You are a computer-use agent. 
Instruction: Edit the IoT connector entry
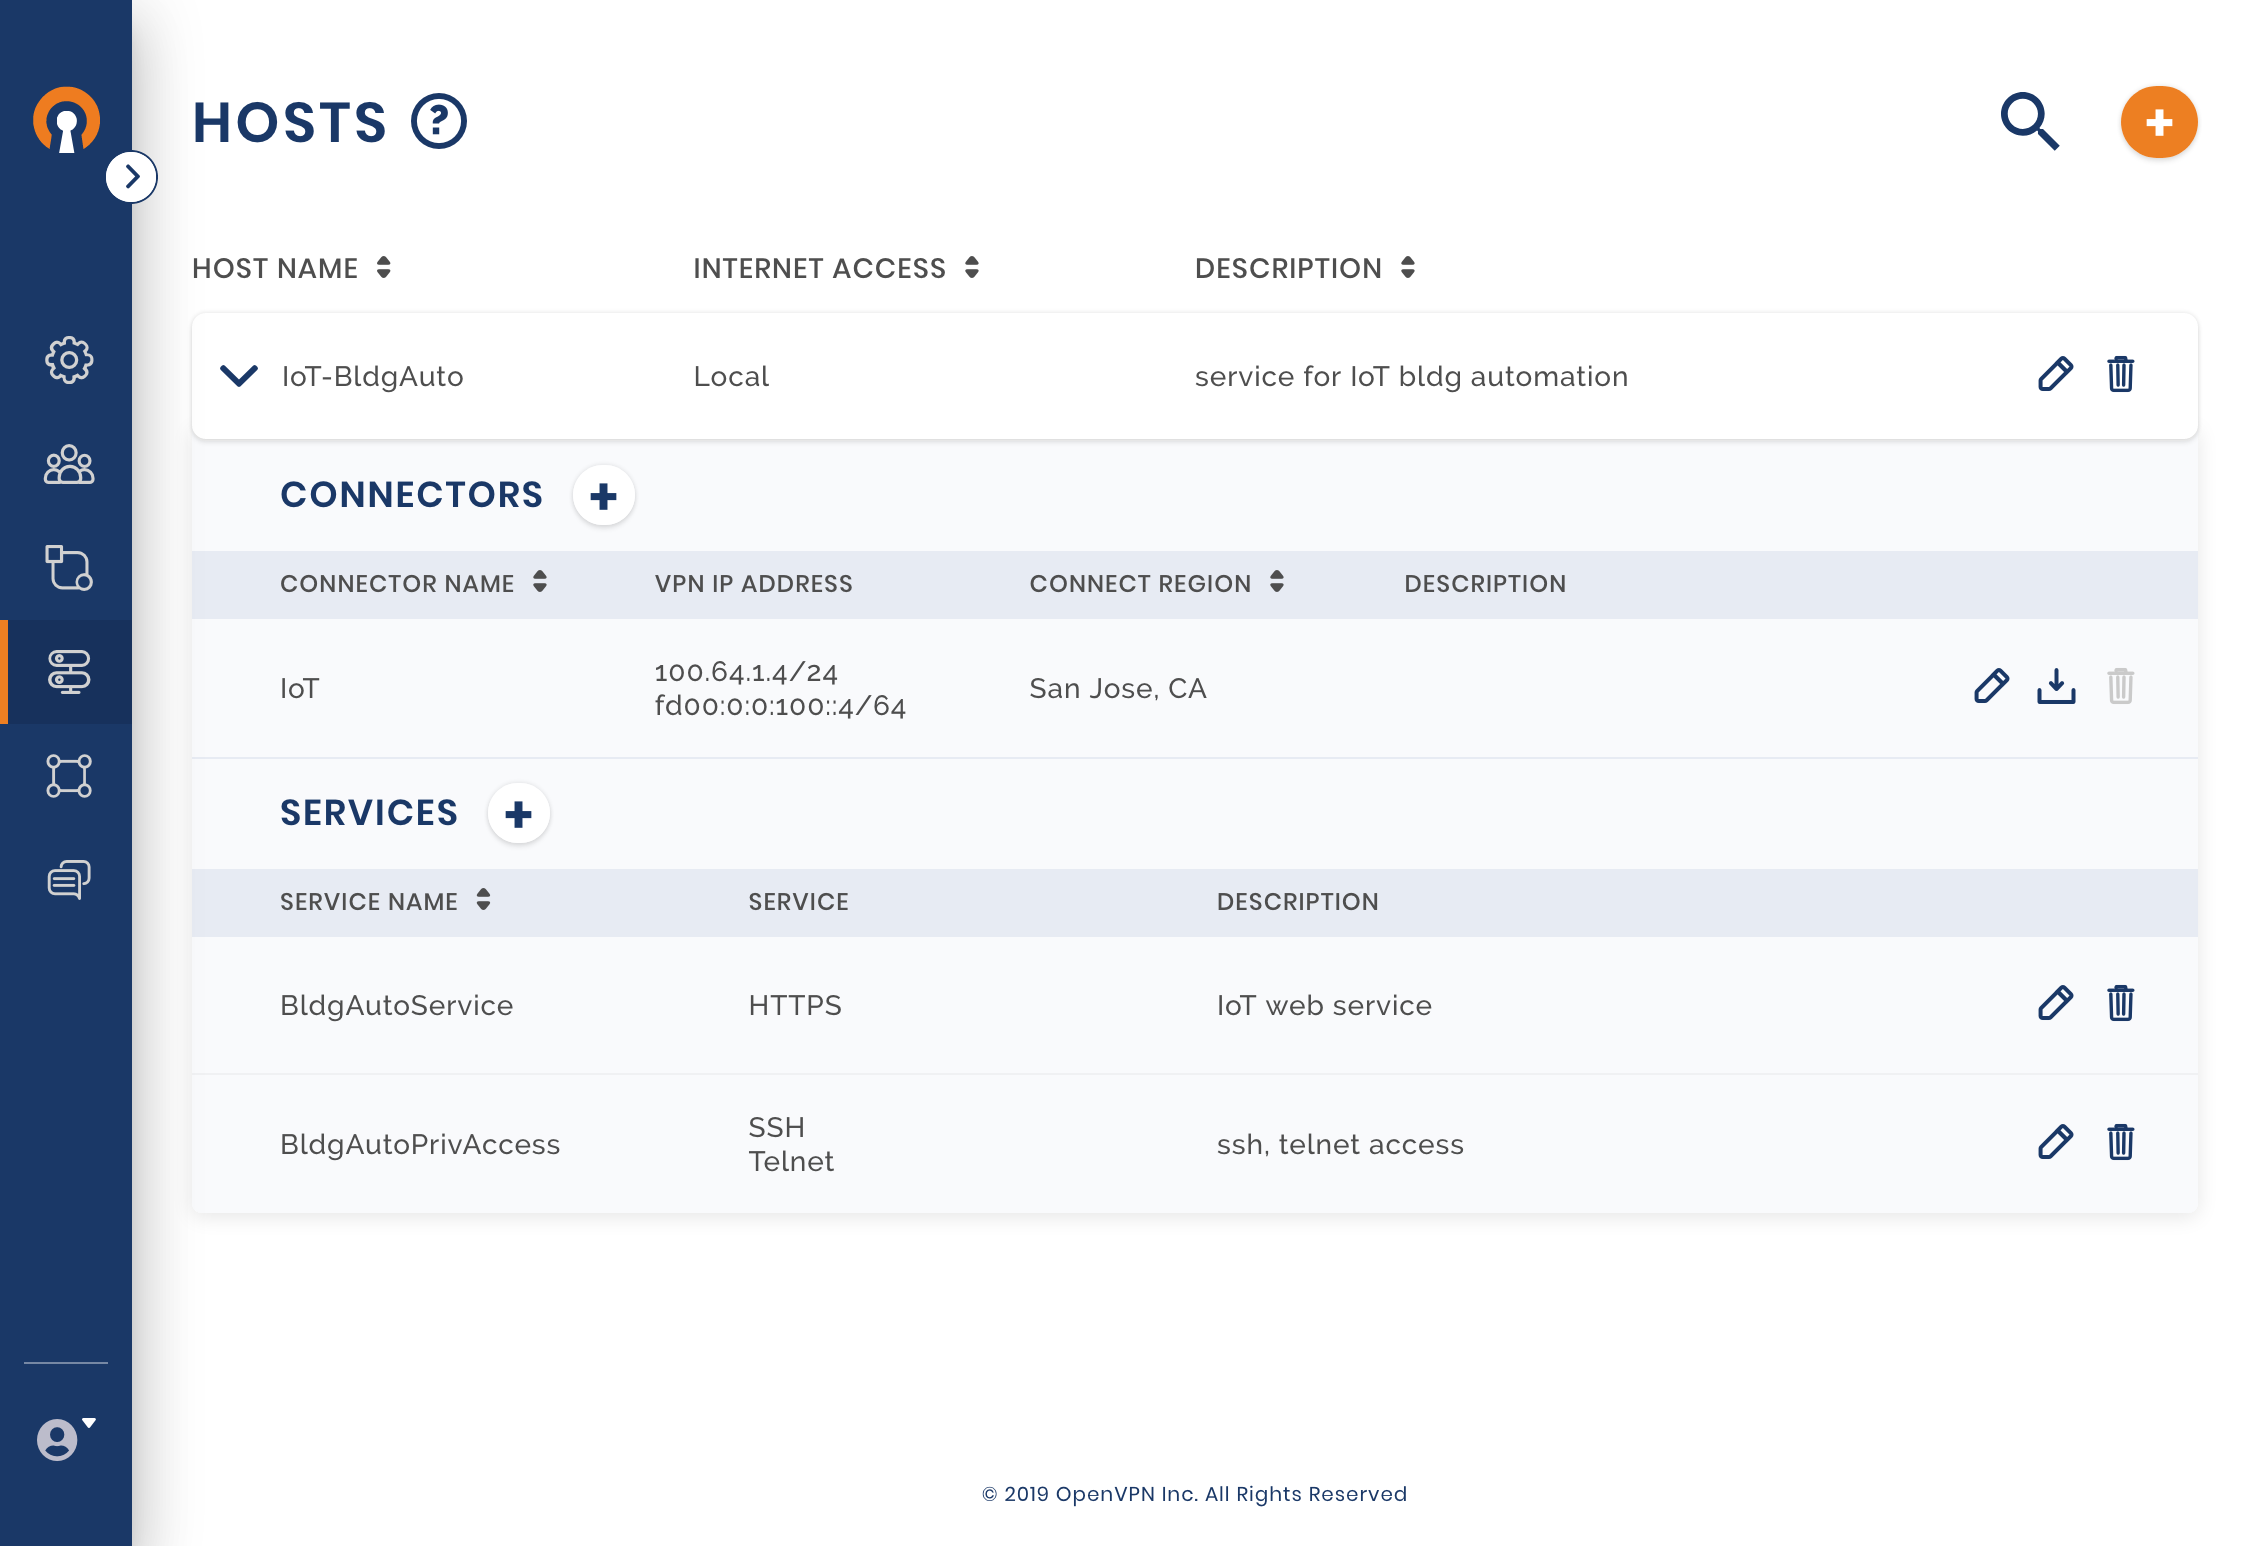pyautogui.click(x=1991, y=687)
